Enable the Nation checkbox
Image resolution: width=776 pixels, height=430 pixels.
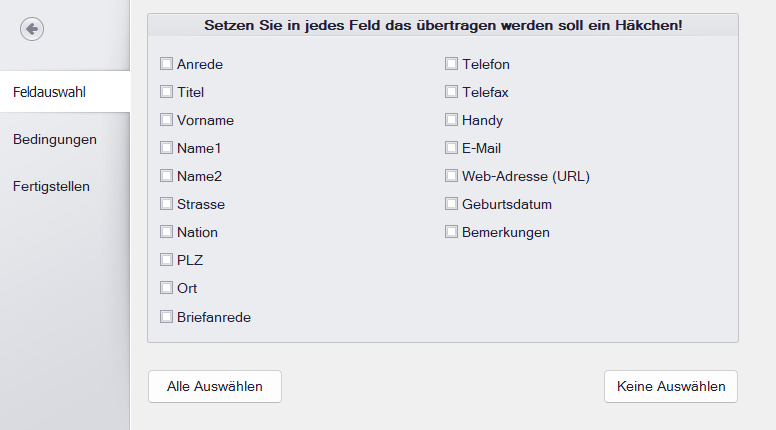pyautogui.click(x=167, y=232)
